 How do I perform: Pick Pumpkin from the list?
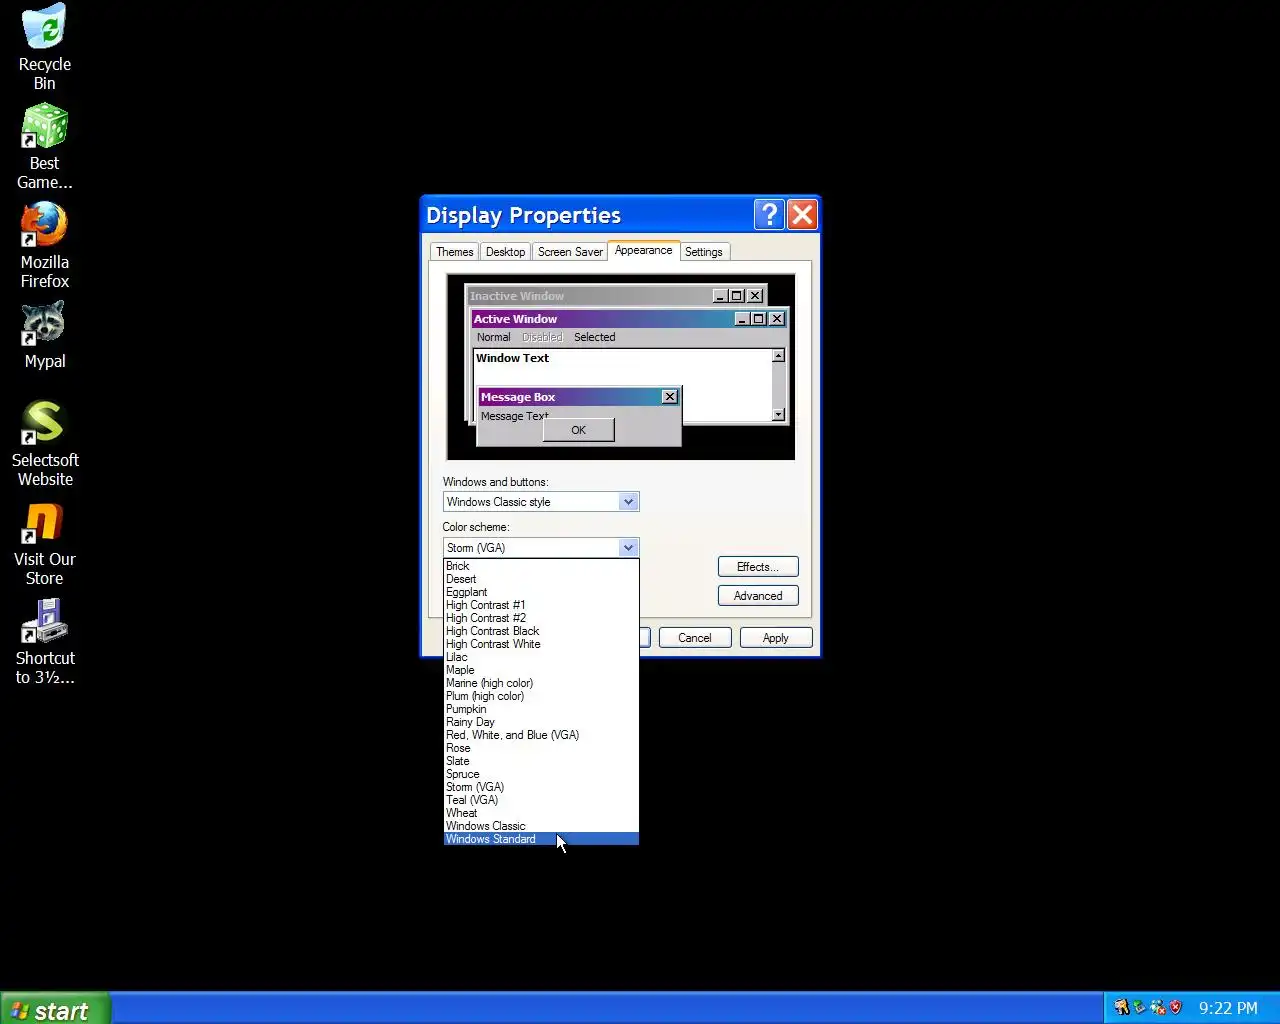pyautogui.click(x=541, y=709)
